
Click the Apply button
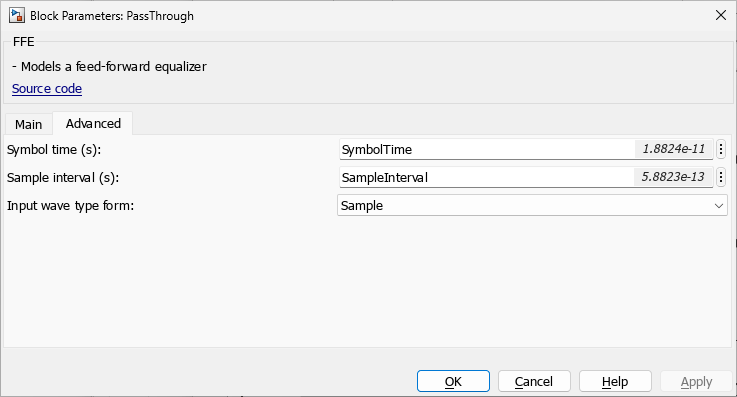696,381
